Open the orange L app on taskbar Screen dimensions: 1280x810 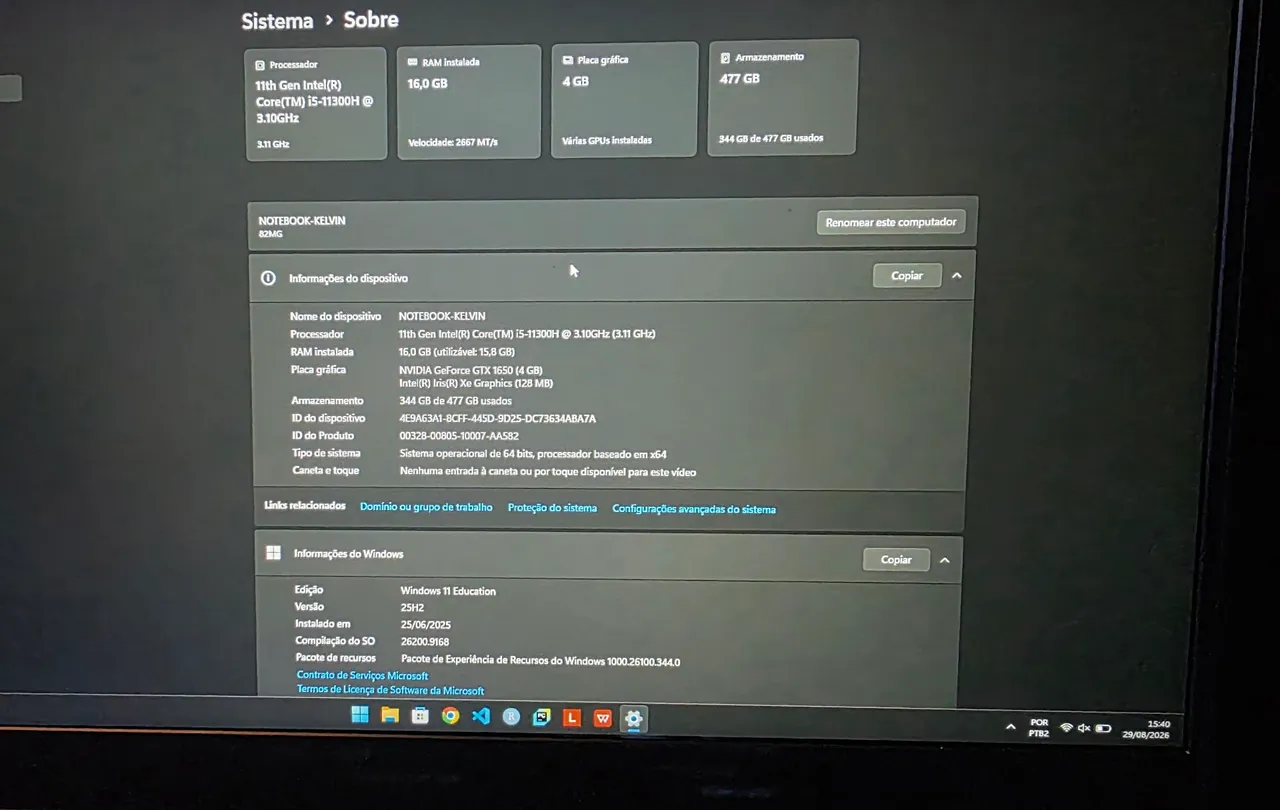click(572, 718)
